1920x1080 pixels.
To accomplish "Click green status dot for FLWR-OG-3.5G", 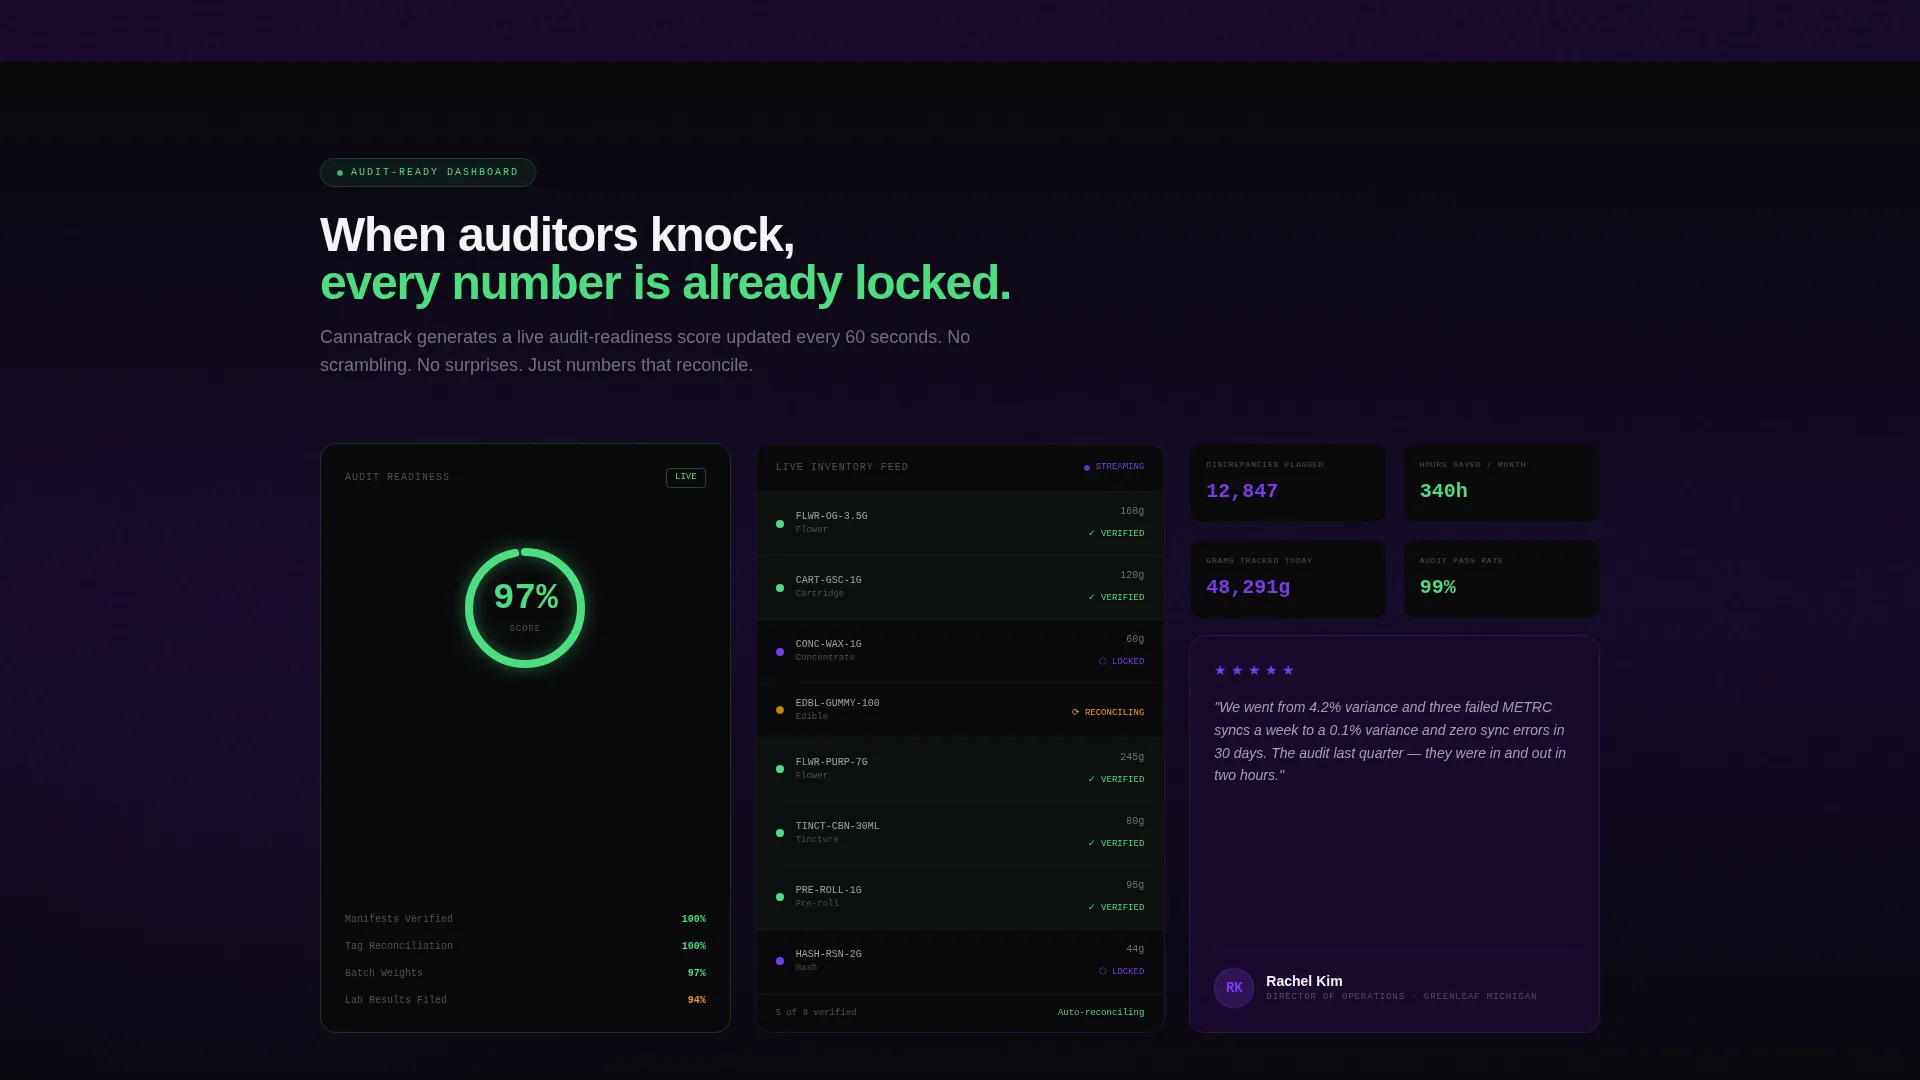I will [780, 524].
